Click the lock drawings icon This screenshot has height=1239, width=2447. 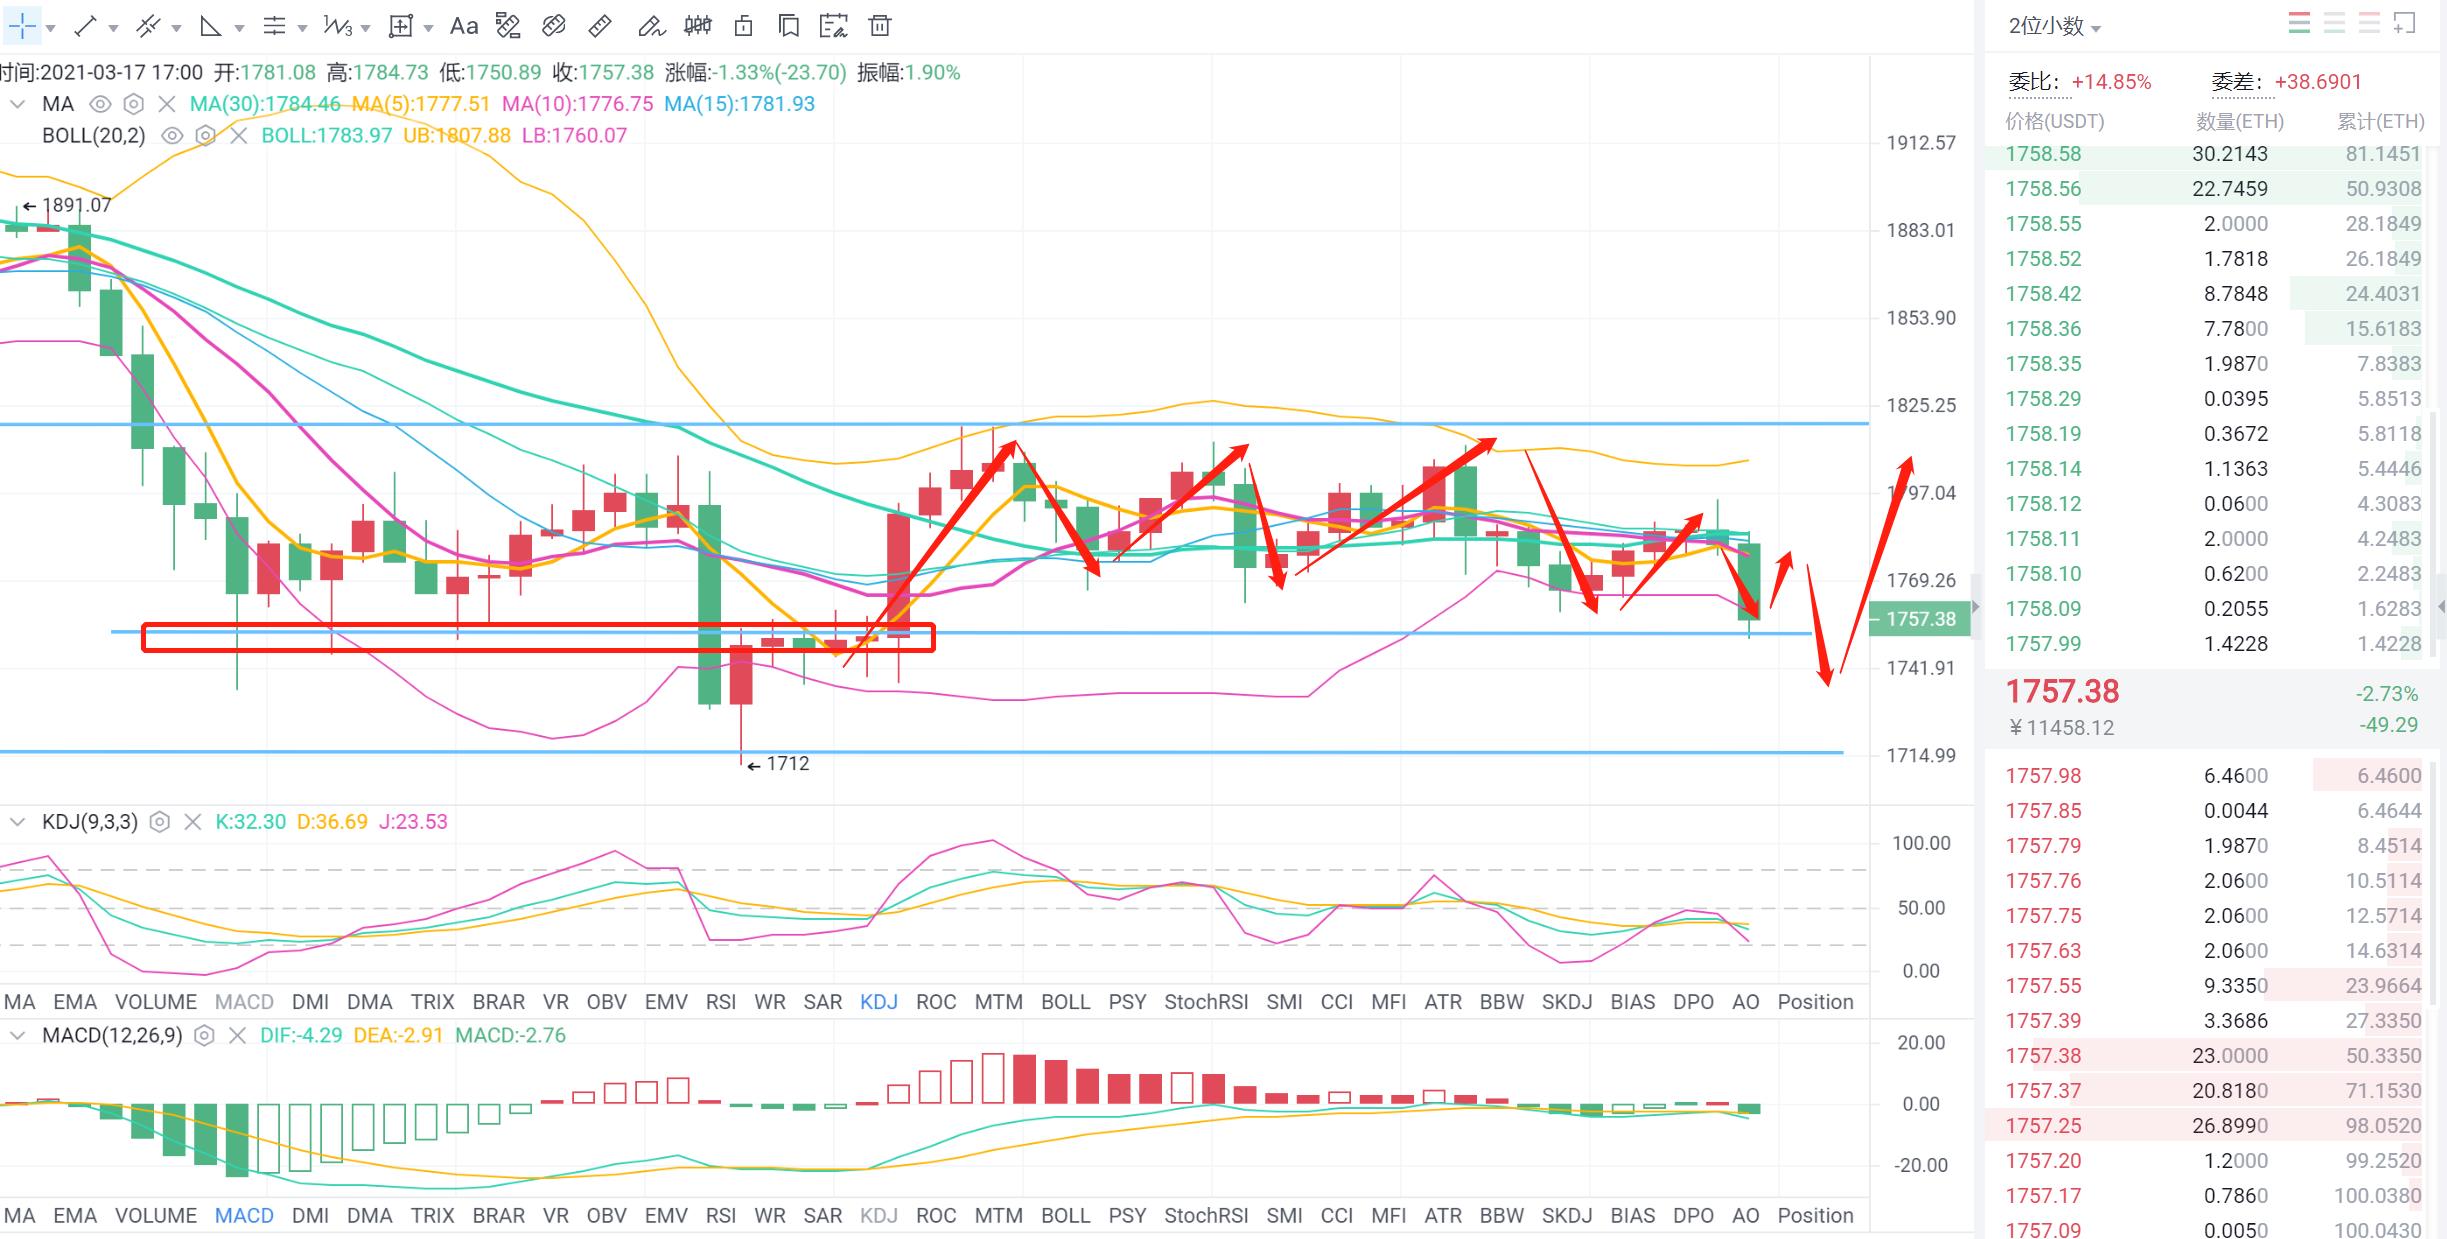pos(743,26)
